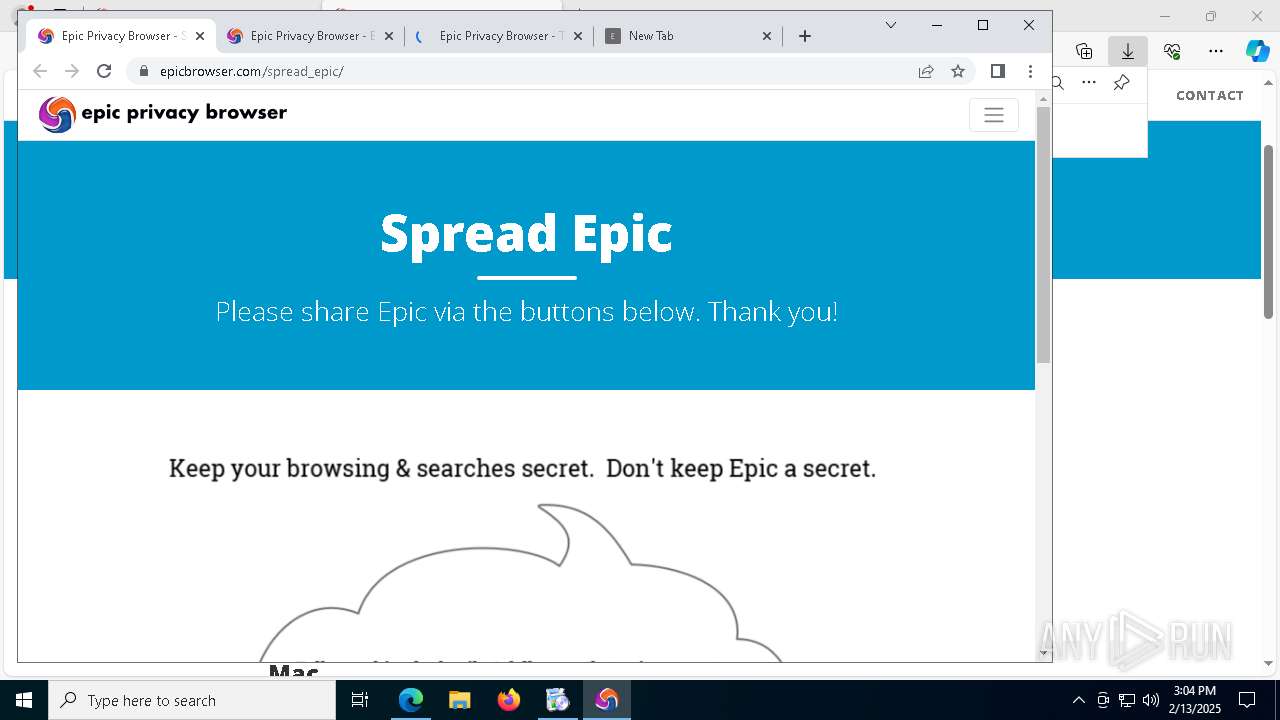
Task: Bookmark this page with the star icon
Action: pyautogui.click(x=958, y=71)
